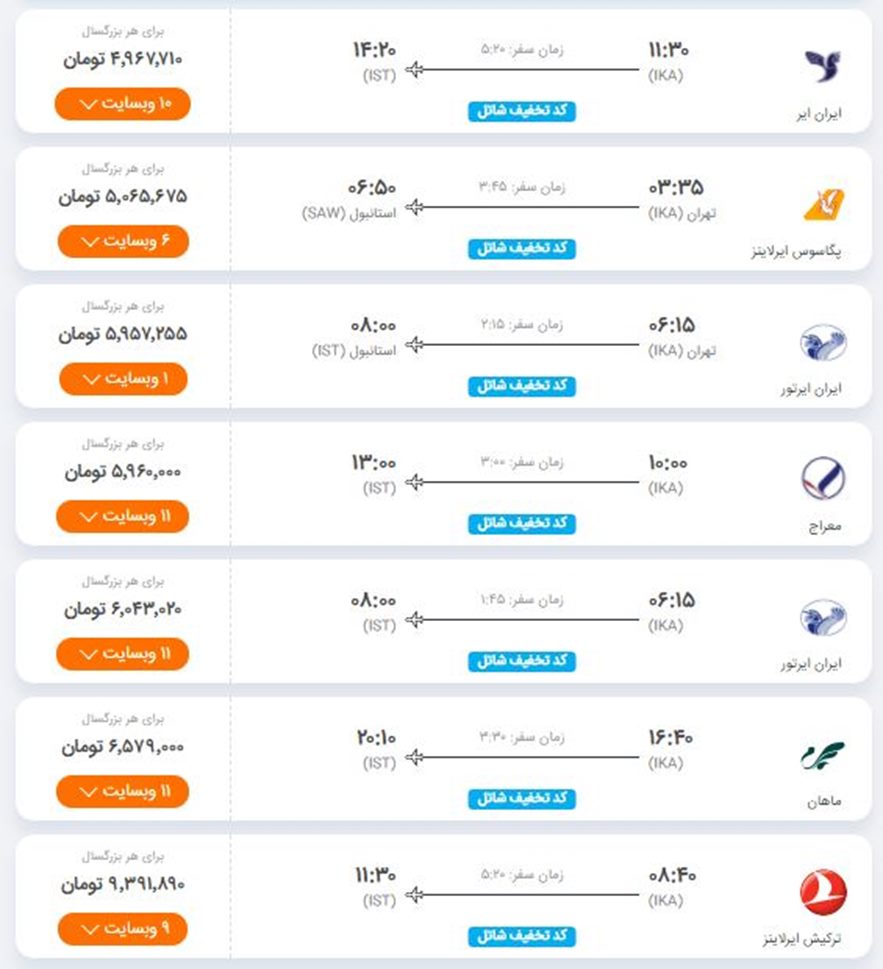Click Iran Airtour logo on 6,043,020 flight
Viewport: 883px width, 969px height.
823,617
